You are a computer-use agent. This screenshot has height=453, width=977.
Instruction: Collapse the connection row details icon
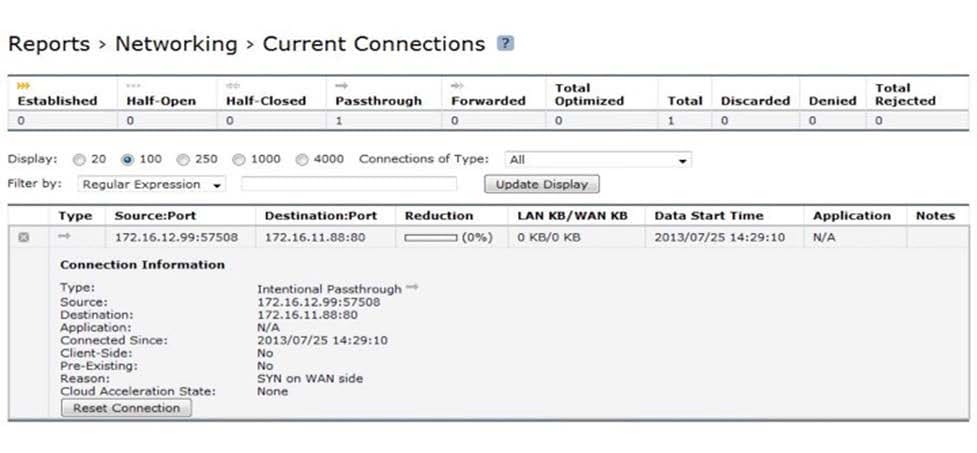(24, 237)
